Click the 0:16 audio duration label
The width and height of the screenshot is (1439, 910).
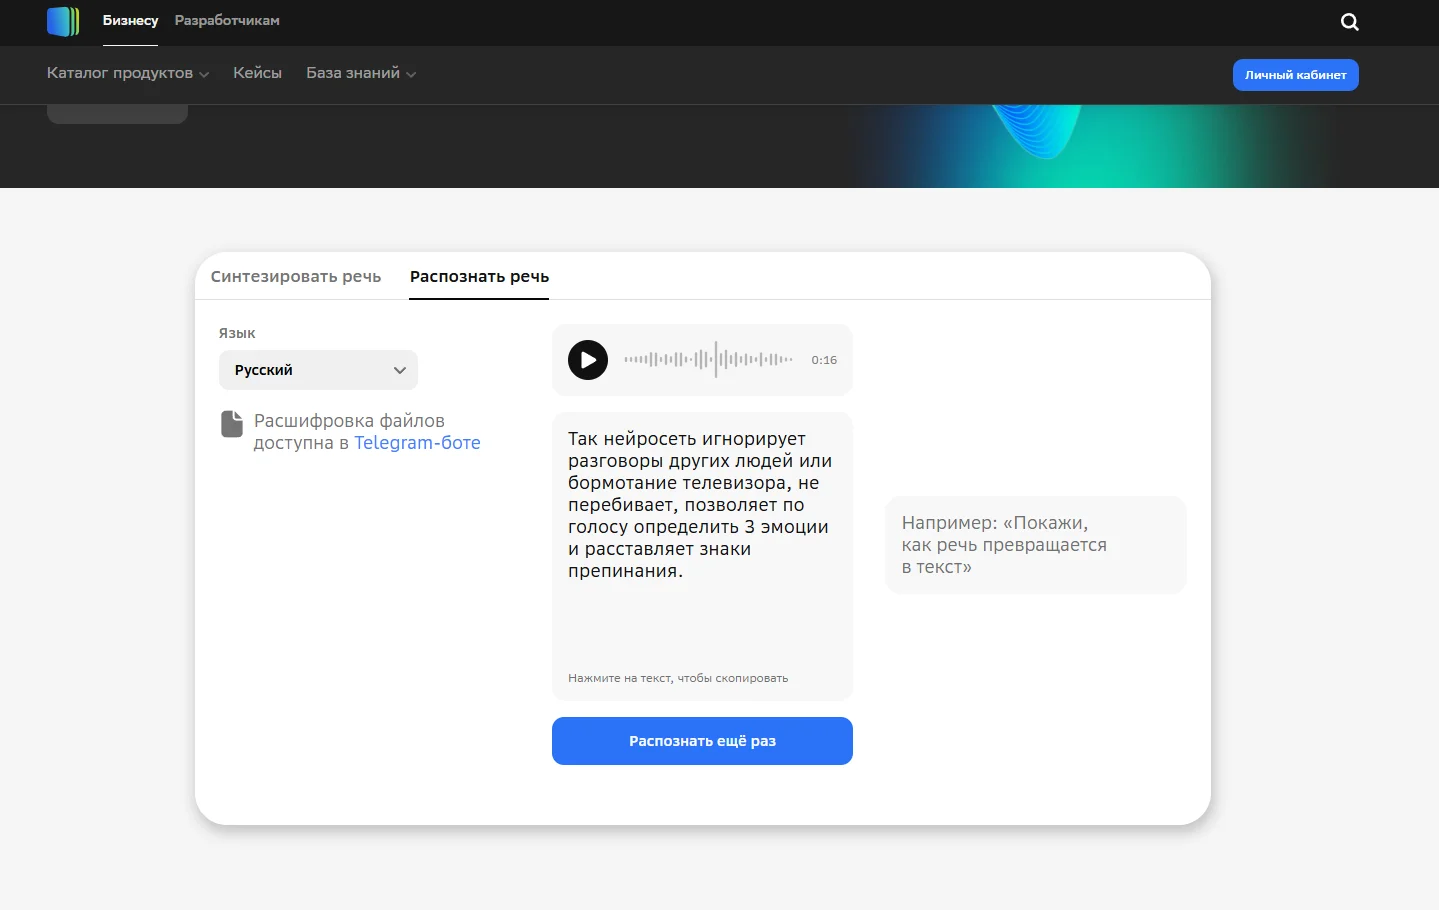click(824, 360)
